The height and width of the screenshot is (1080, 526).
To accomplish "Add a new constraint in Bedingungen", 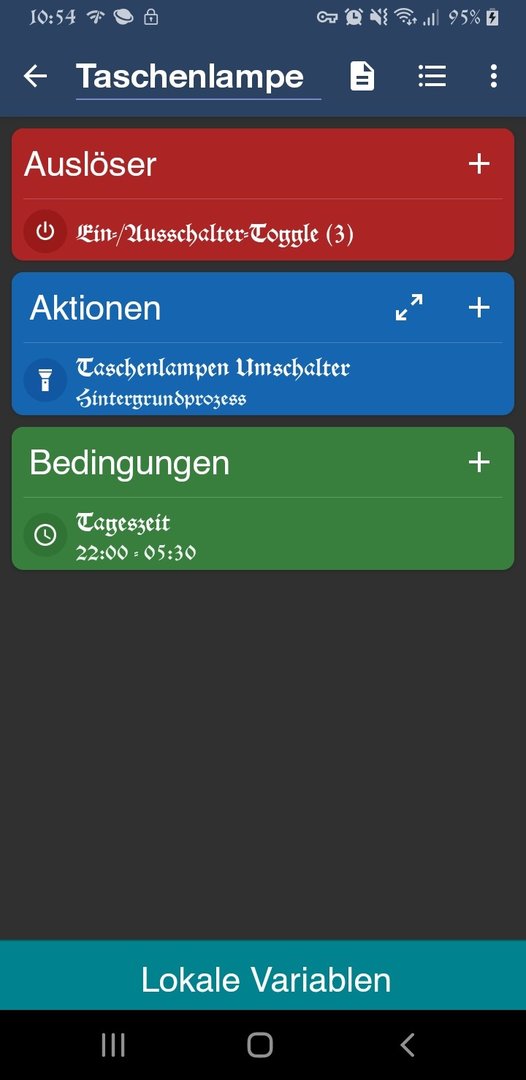I will tap(479, 462).
